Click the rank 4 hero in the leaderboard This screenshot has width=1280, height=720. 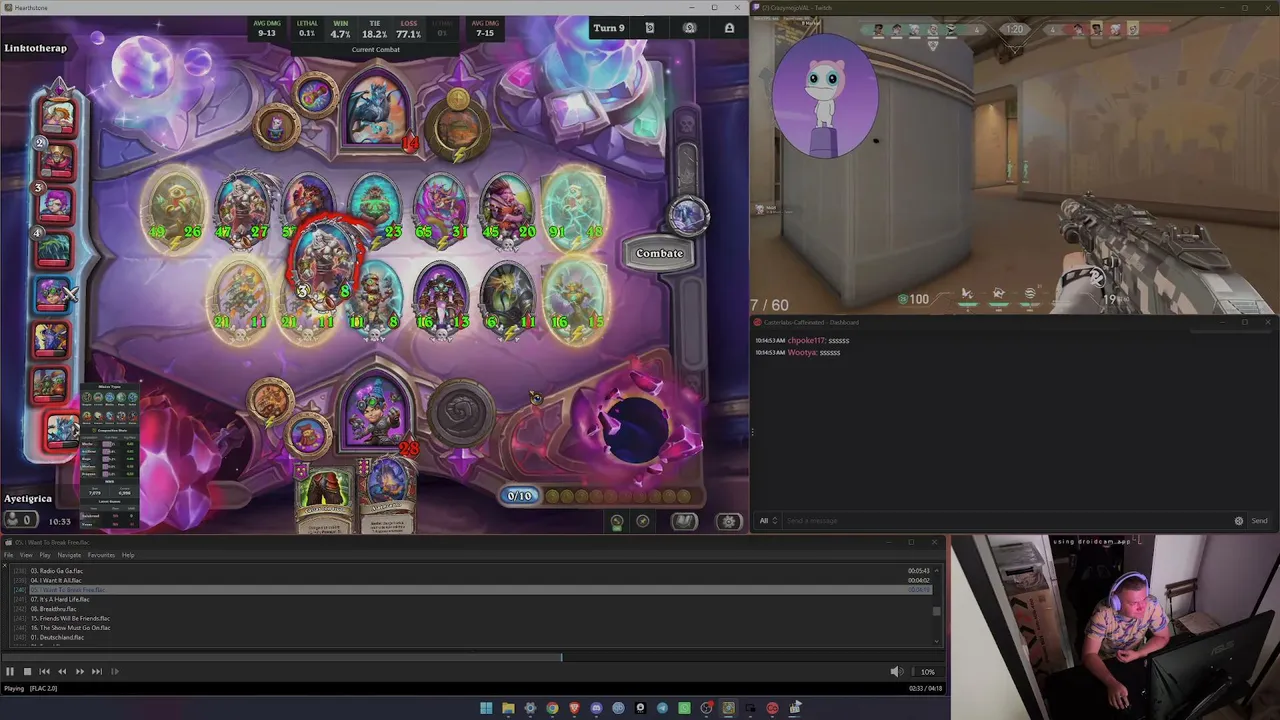coord(56,250)
